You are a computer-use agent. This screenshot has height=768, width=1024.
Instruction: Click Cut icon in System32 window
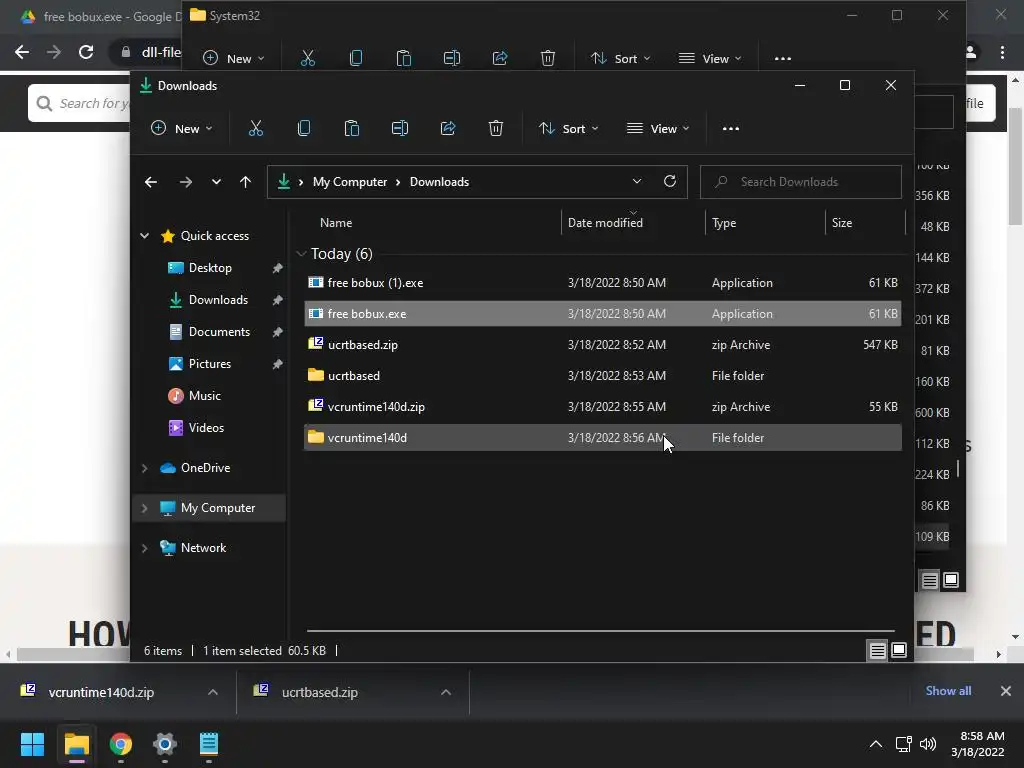coord(308,58)
